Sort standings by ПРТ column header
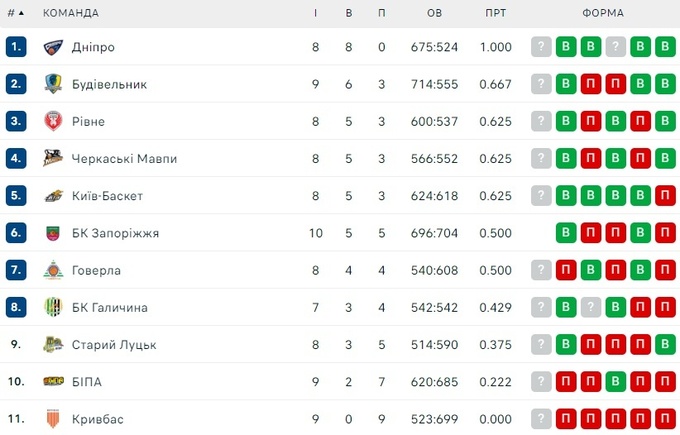680x435 pixels. pyautogui.click(x=495, y=13)
